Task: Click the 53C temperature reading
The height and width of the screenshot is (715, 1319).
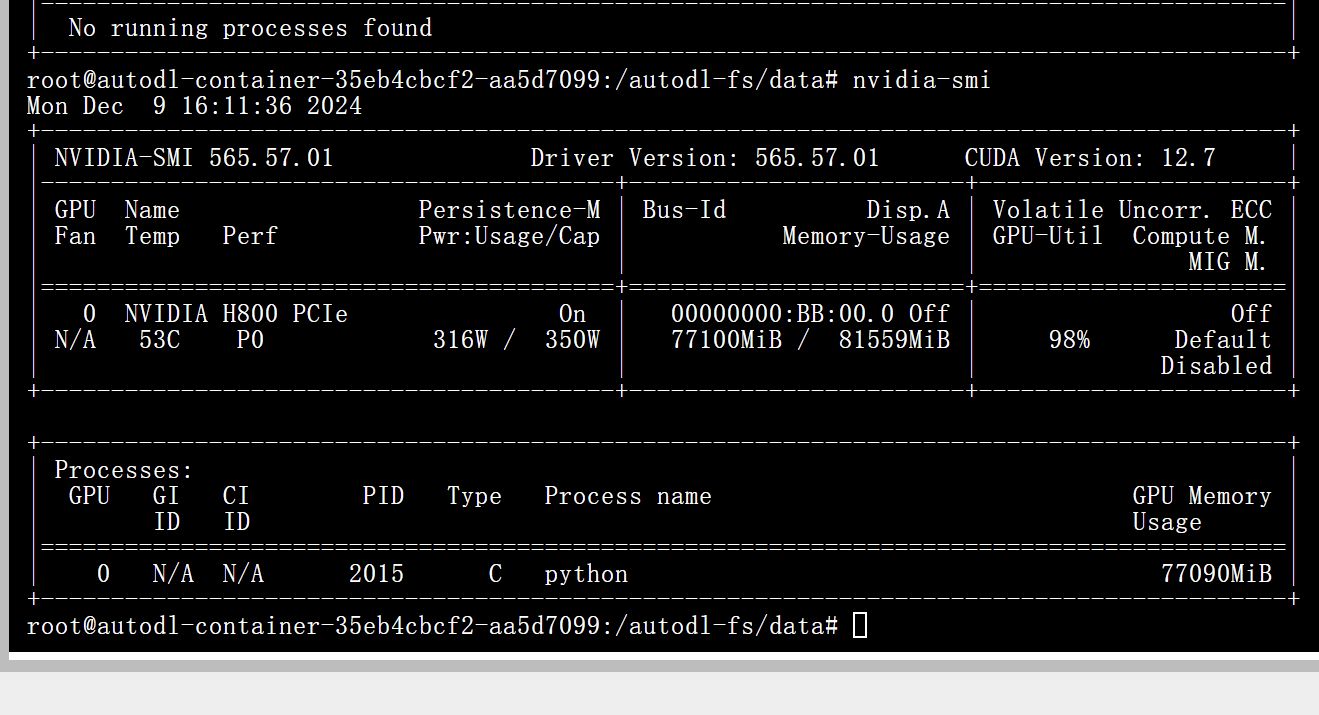Action: 159,340
